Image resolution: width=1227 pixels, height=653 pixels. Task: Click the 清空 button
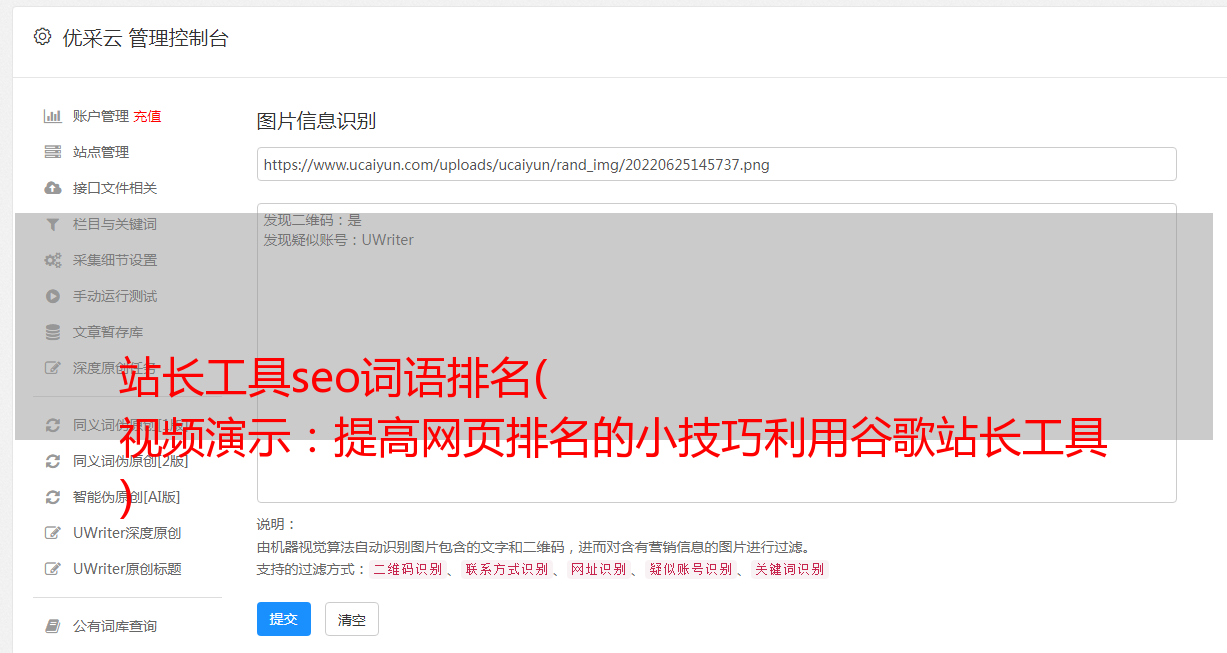point(352,620)
